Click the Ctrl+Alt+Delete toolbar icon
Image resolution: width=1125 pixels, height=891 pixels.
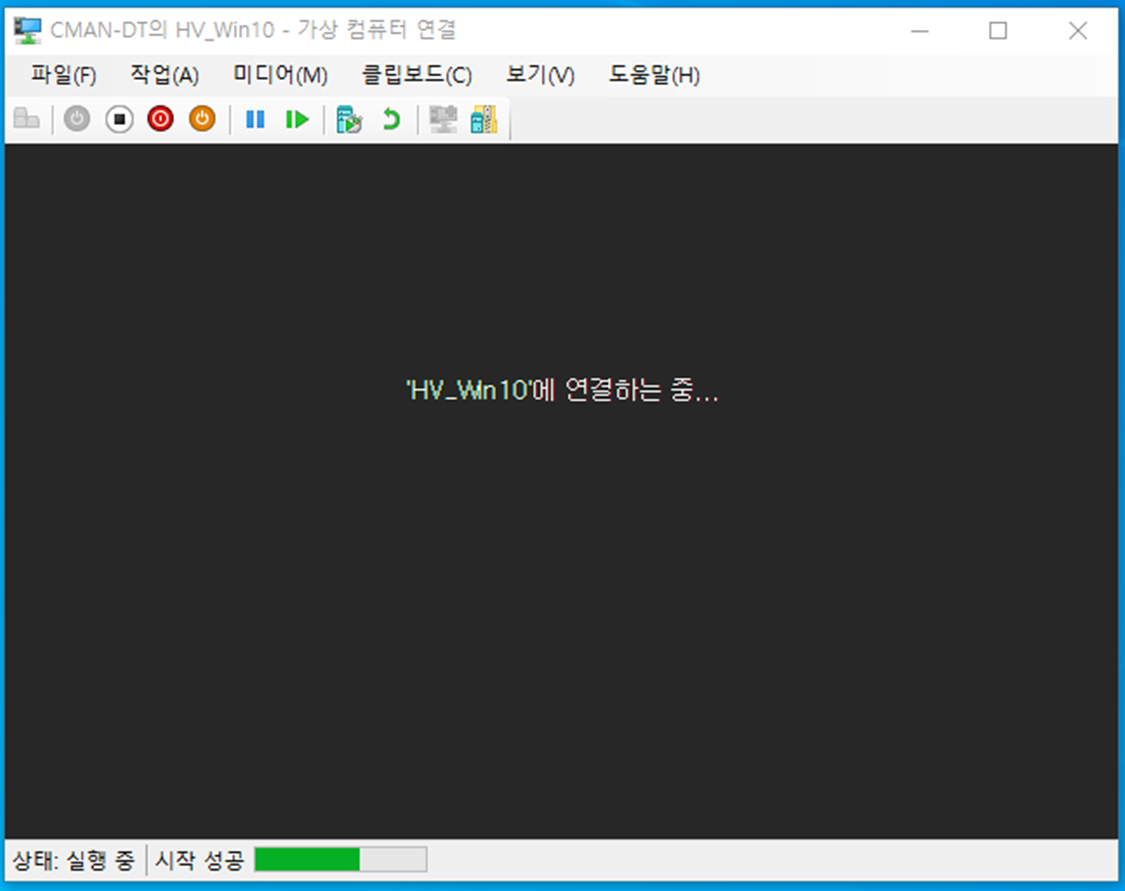pyautogui.click(x=27, y=118)
